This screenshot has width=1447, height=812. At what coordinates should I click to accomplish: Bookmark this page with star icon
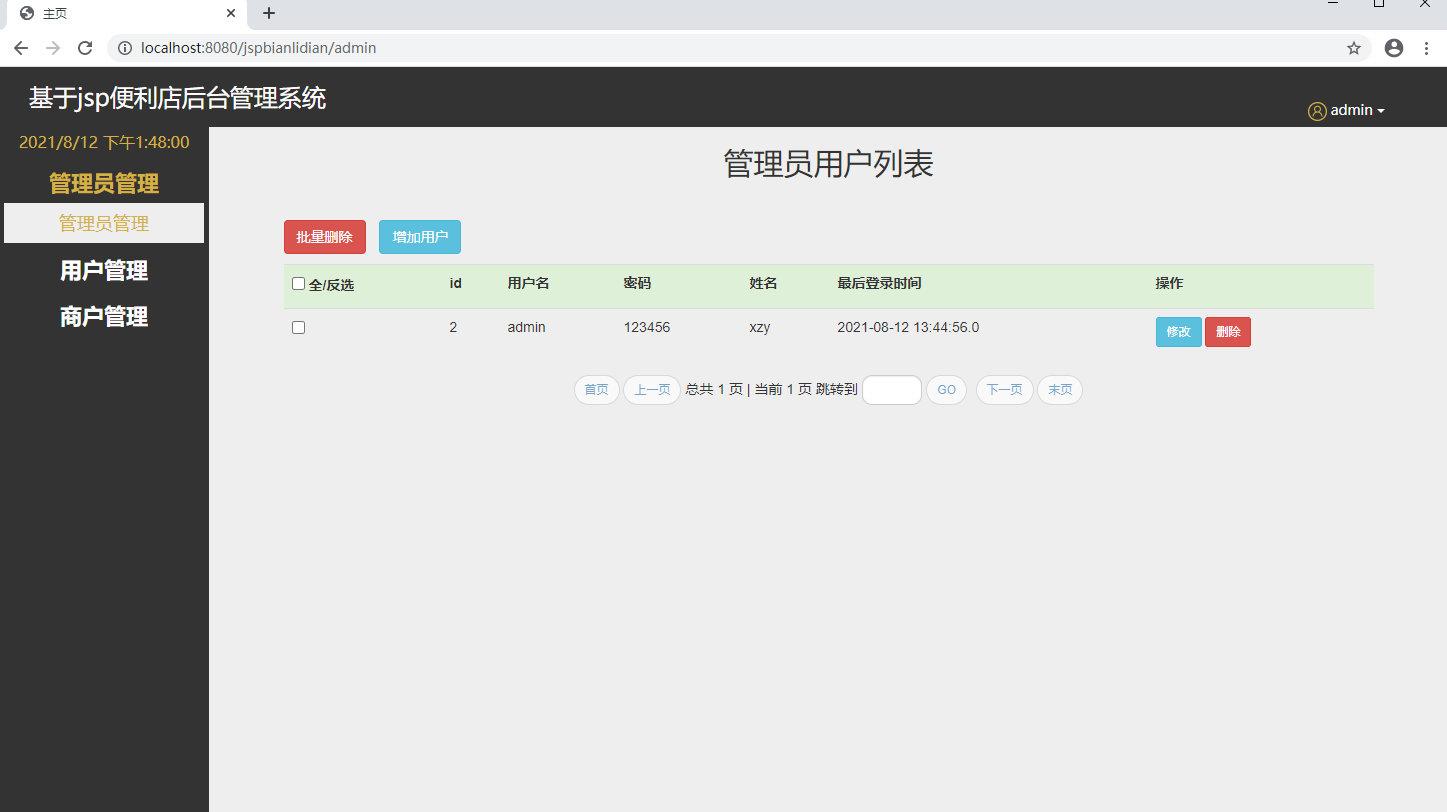1354,48
